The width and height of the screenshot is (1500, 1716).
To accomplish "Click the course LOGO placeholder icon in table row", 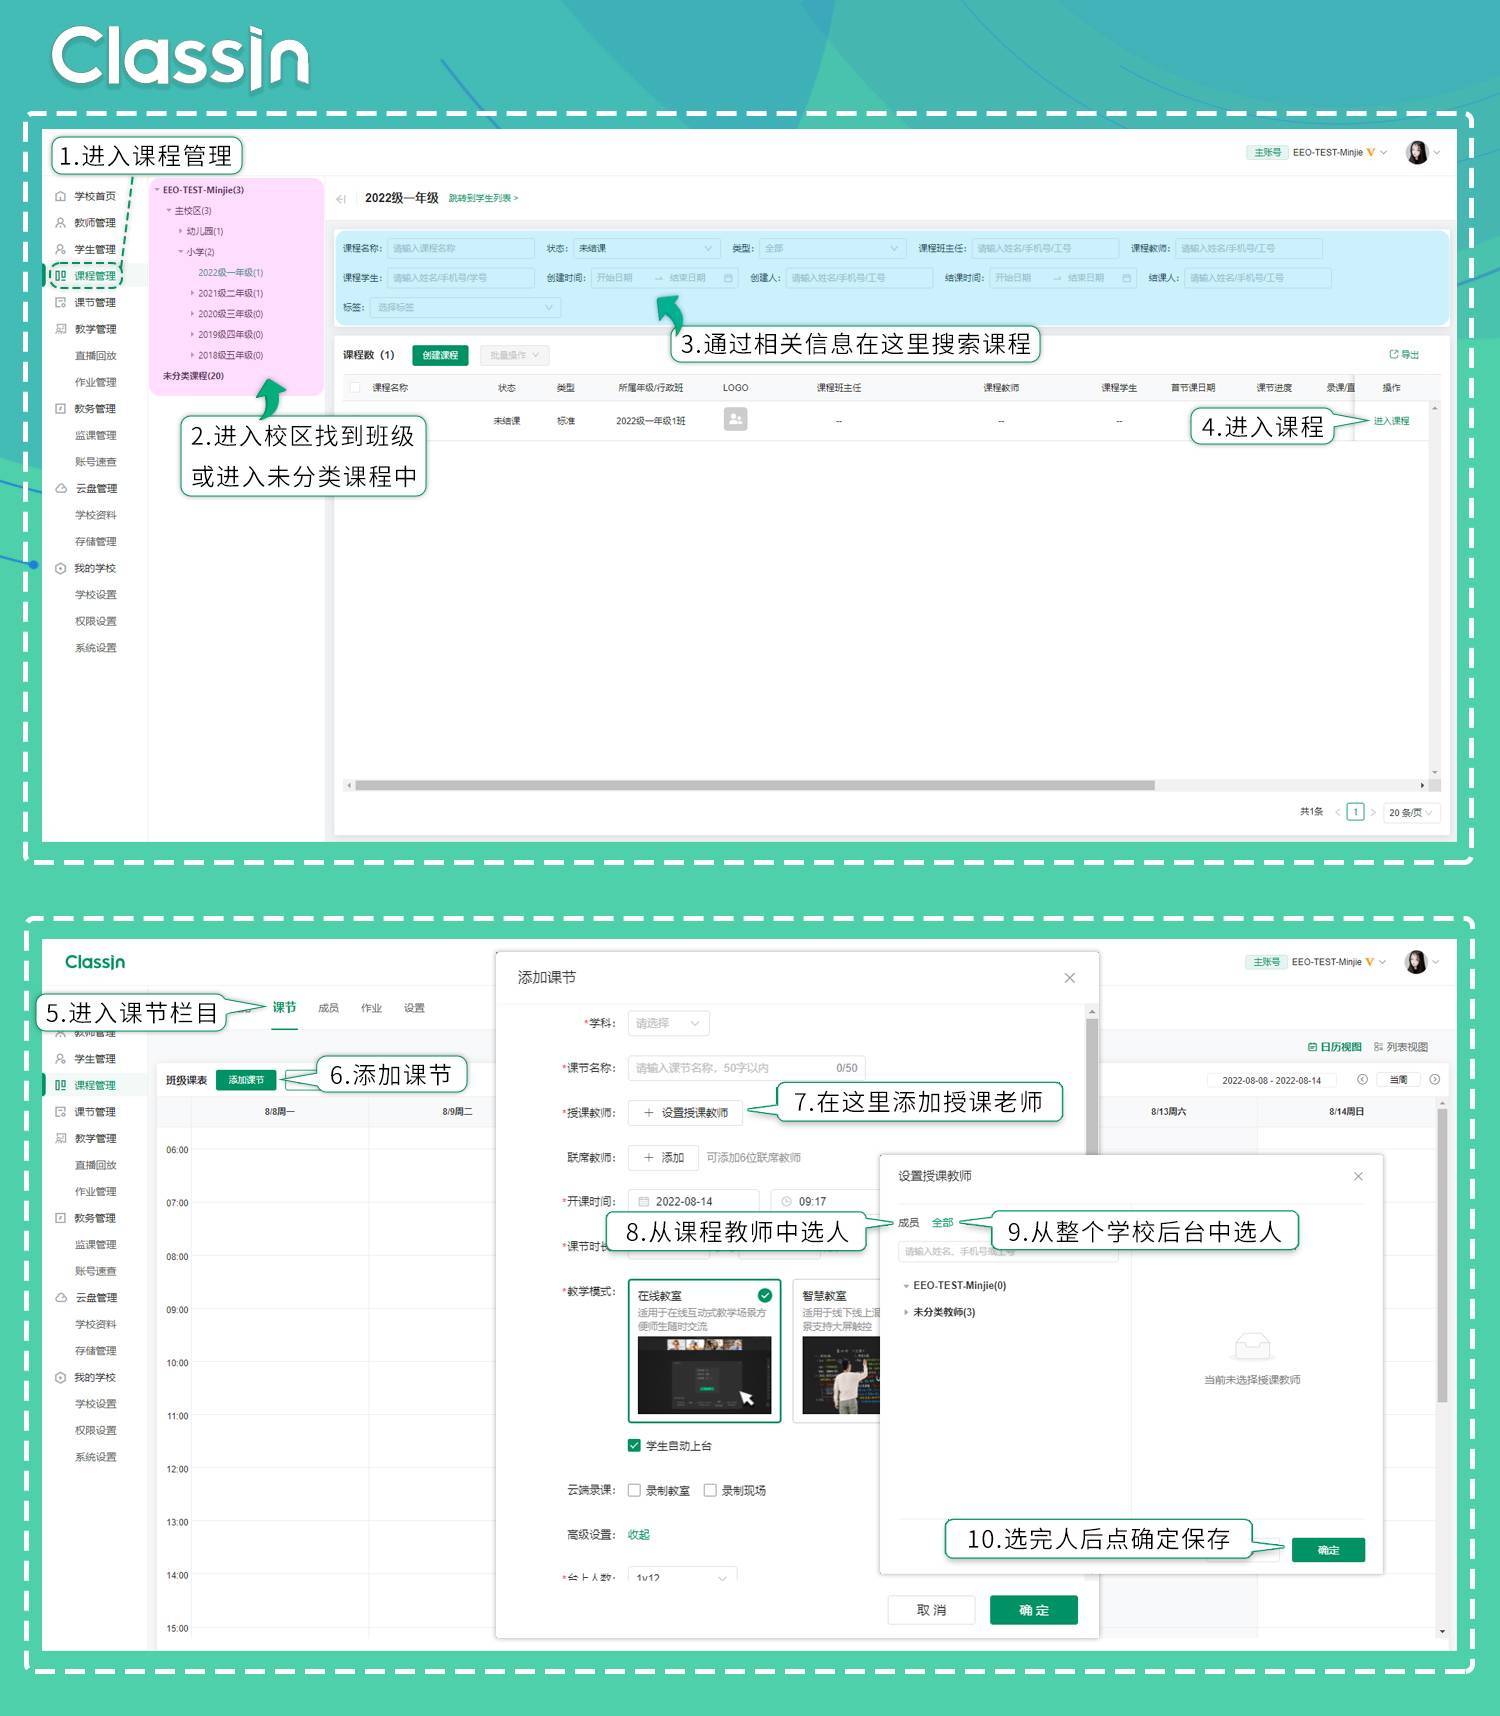I will pos(735,420).
